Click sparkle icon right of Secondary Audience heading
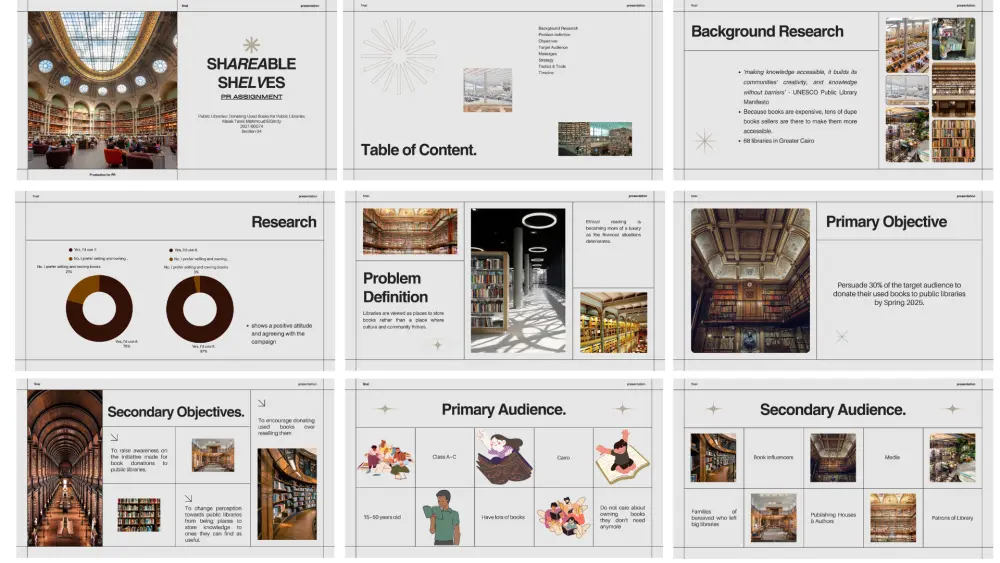1000x563 pixels. tap(952, 409)
